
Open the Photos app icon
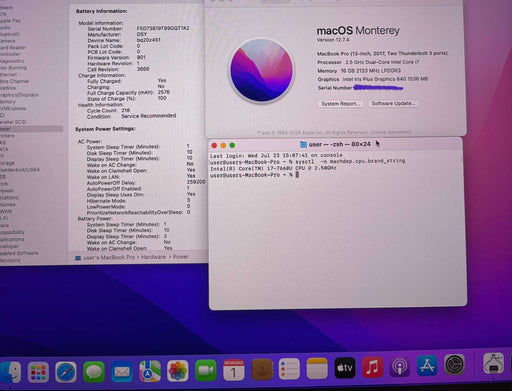point(178,371)
